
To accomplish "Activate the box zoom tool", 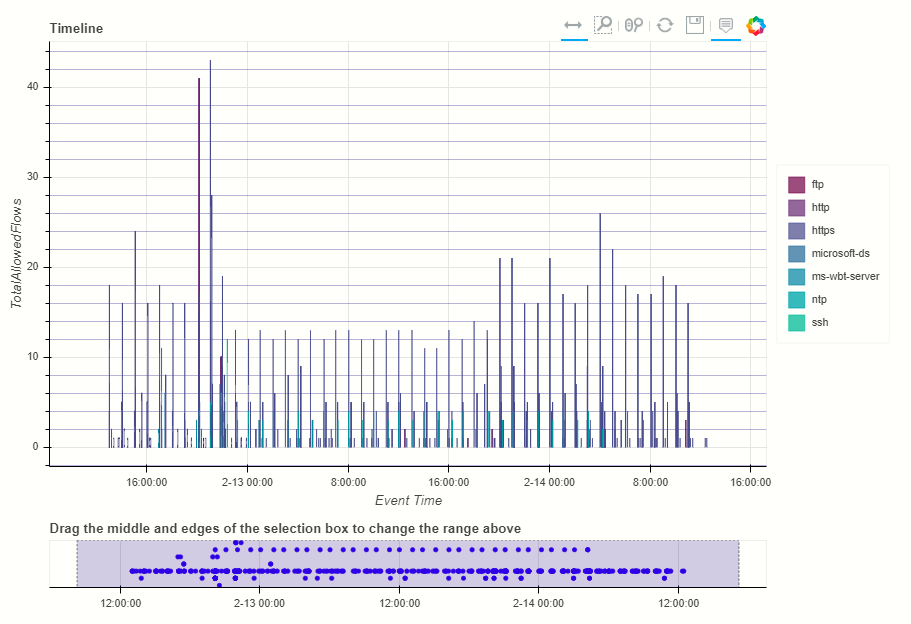I will (603, 25).
